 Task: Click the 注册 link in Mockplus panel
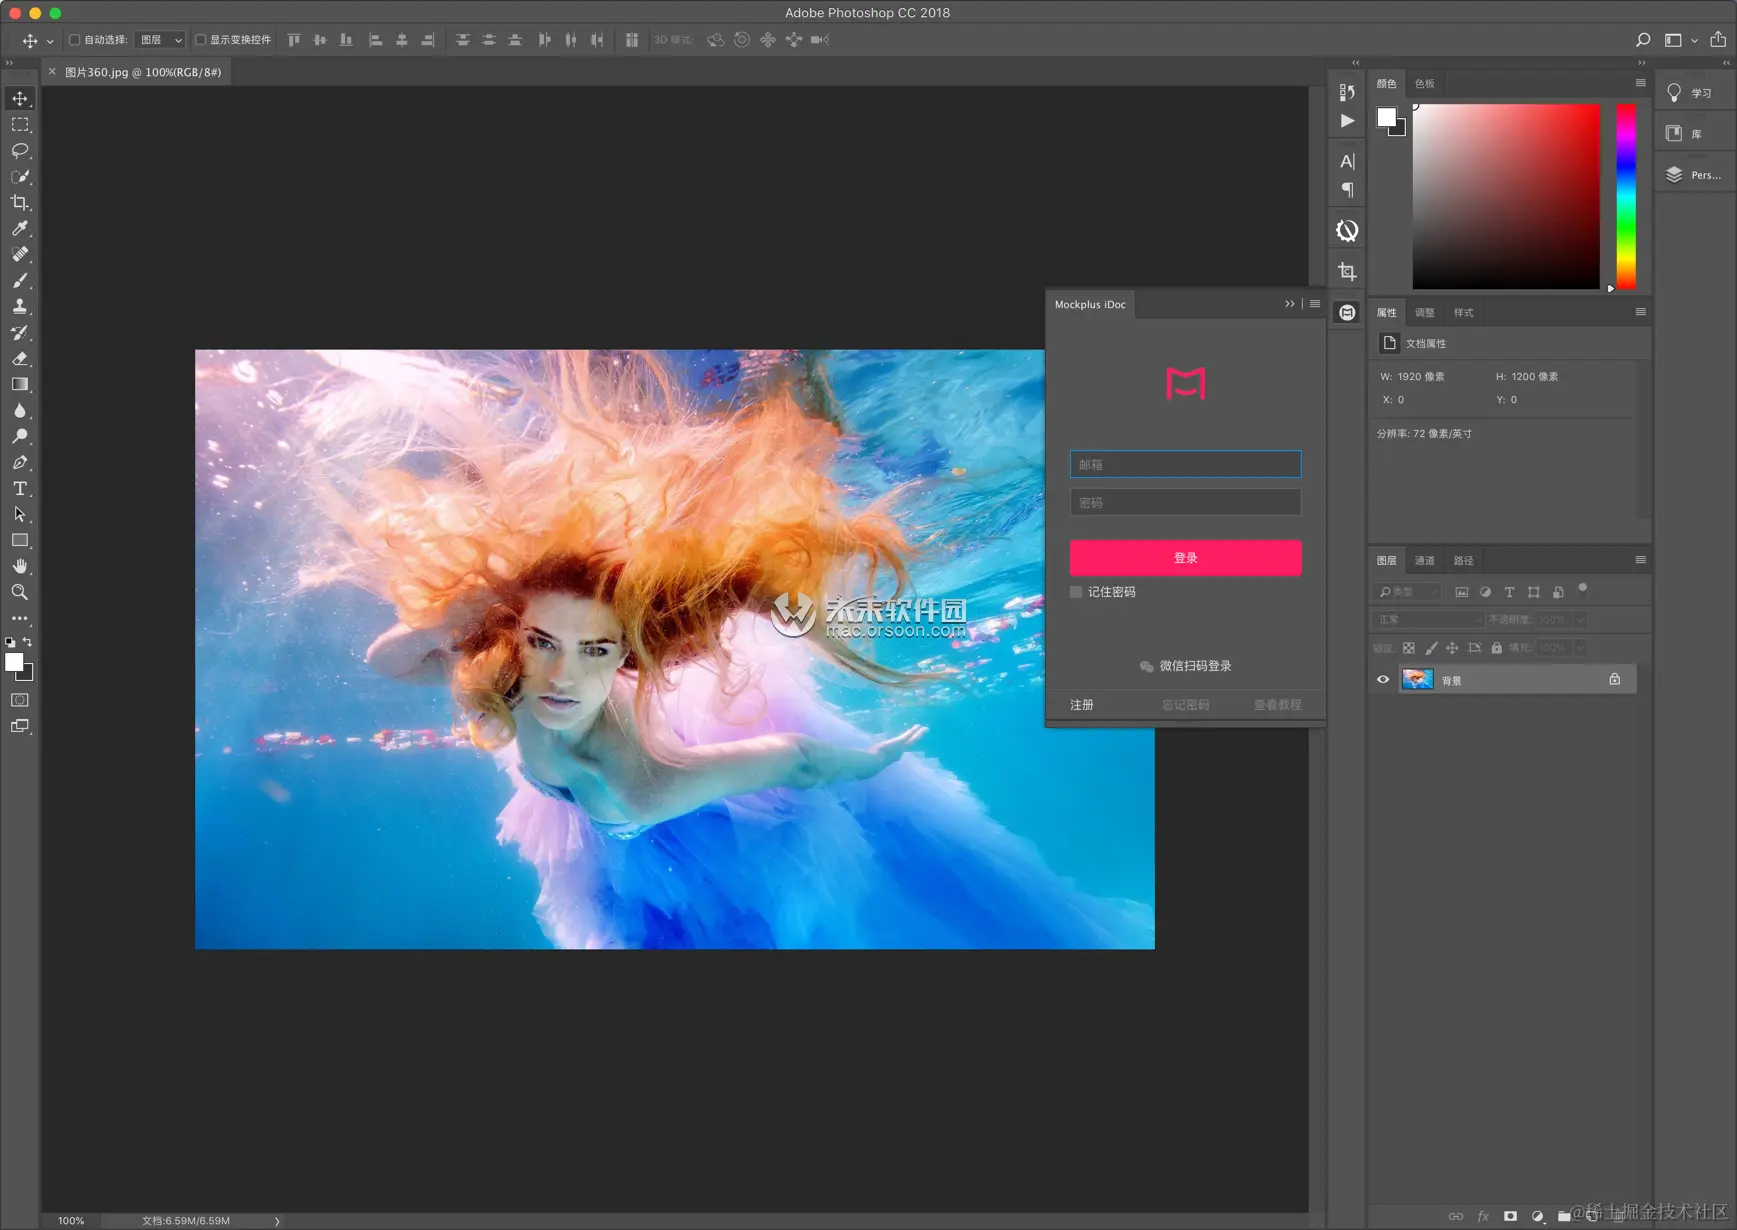click(x=1082, y=705)
